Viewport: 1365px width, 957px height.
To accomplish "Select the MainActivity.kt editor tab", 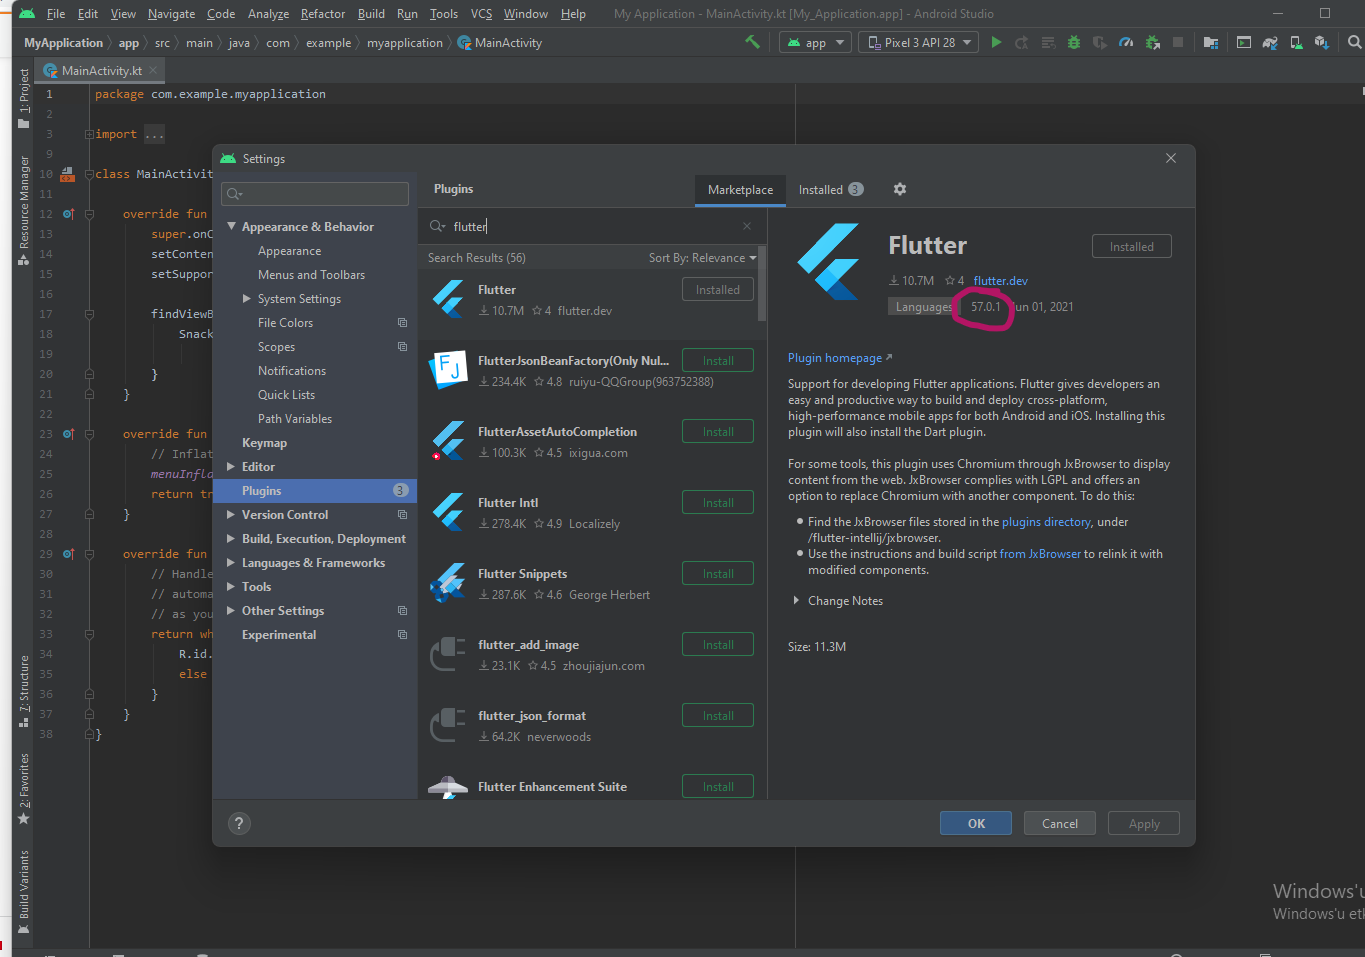I will click(x=101, y=70).
